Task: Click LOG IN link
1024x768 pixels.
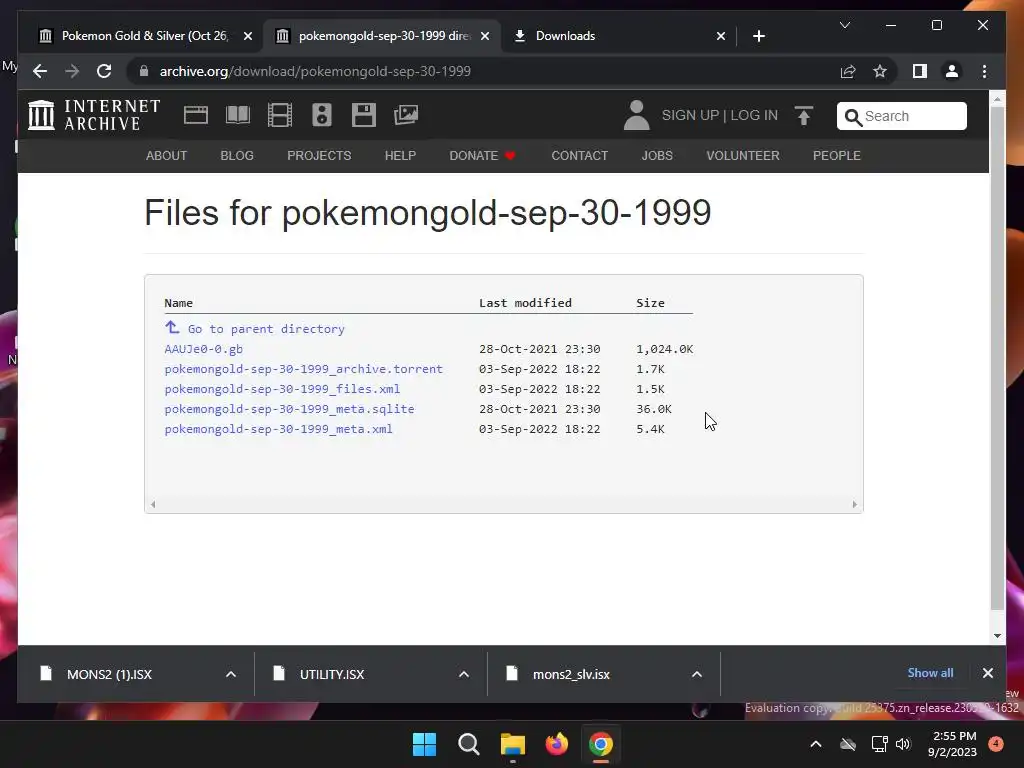Action: point(754,116)
